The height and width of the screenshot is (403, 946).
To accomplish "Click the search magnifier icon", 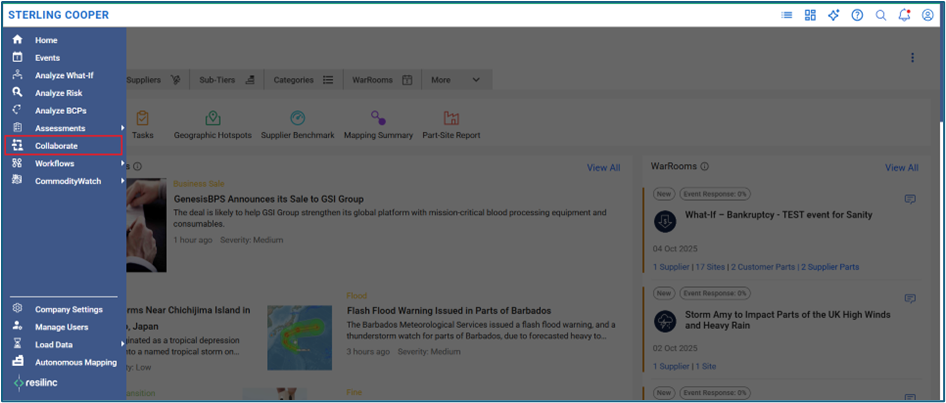I will click(x=881, y=16).
